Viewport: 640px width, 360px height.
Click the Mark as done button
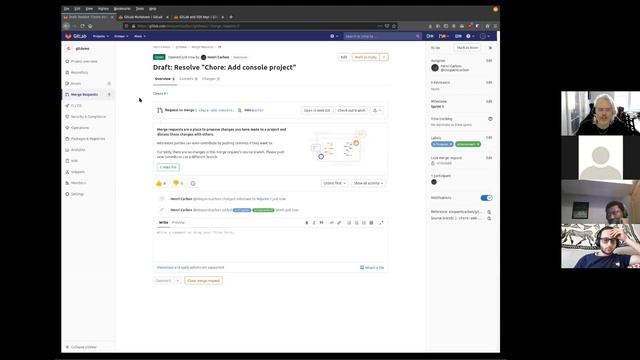467,48
